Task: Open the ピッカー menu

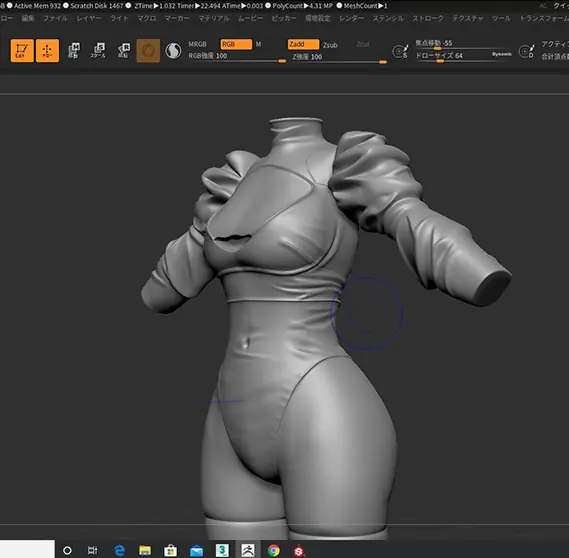Action: 284,18
